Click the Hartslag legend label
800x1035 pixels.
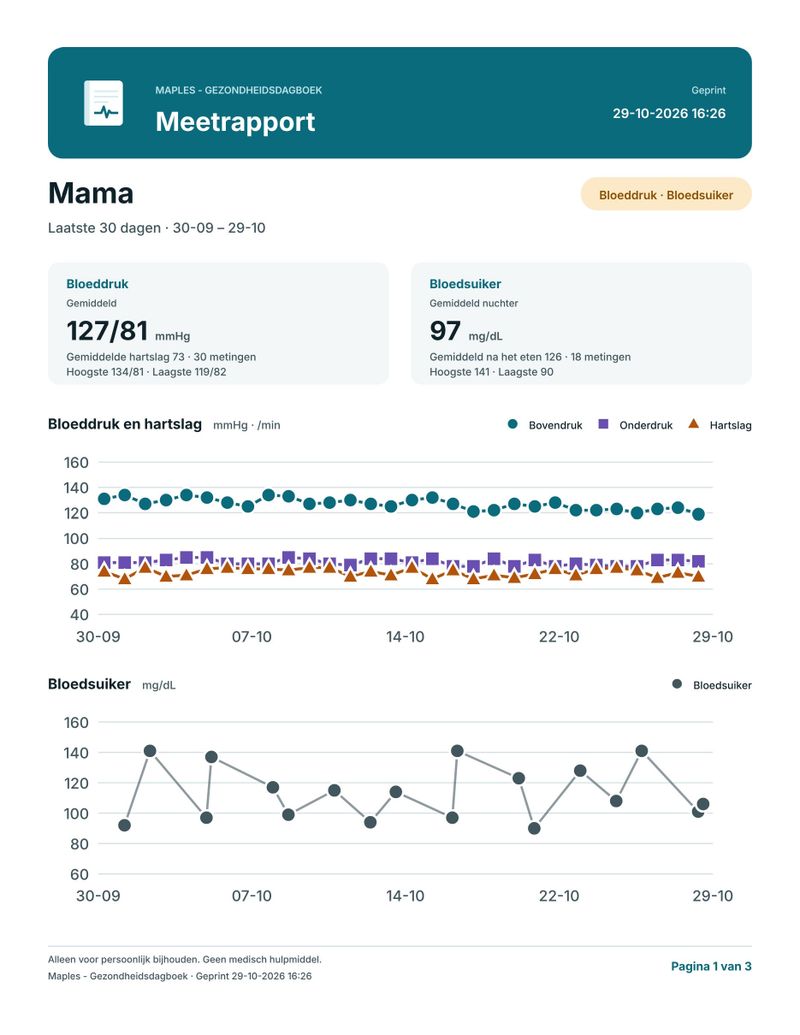pyautogui.click(x=730, y=425)
